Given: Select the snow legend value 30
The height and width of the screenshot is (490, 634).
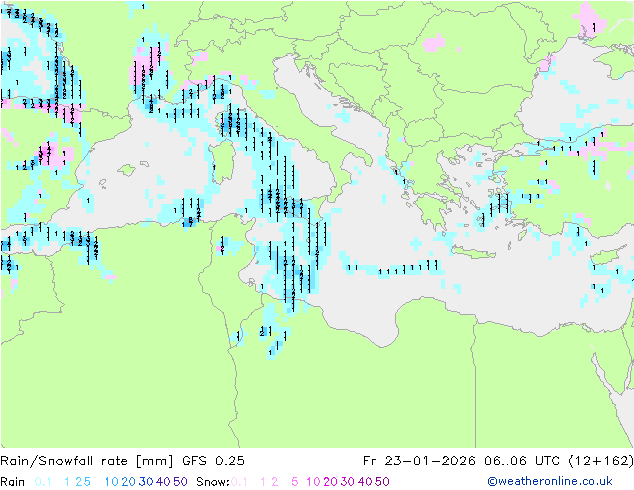Looking at the screenshot, I should pos(348,482).
